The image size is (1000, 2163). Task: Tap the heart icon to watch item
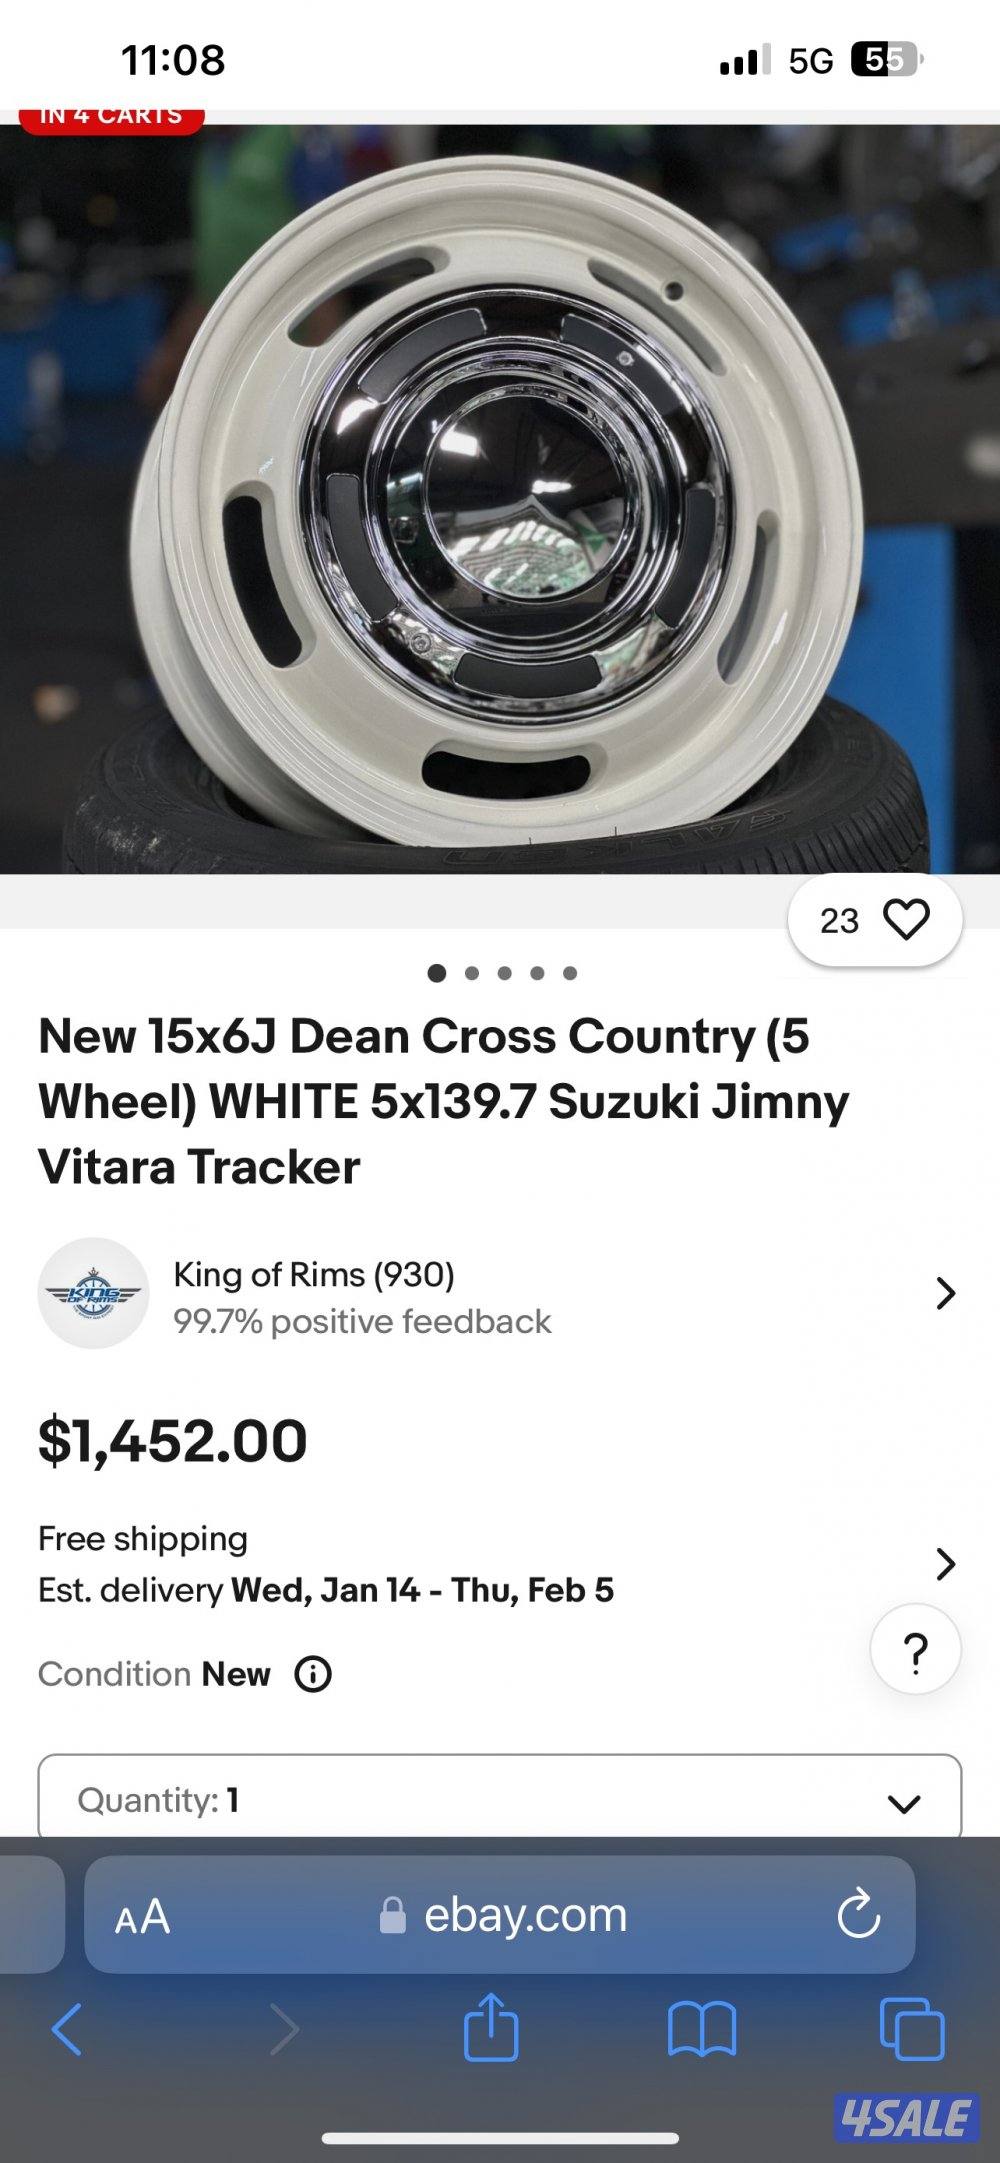[906, 920]
